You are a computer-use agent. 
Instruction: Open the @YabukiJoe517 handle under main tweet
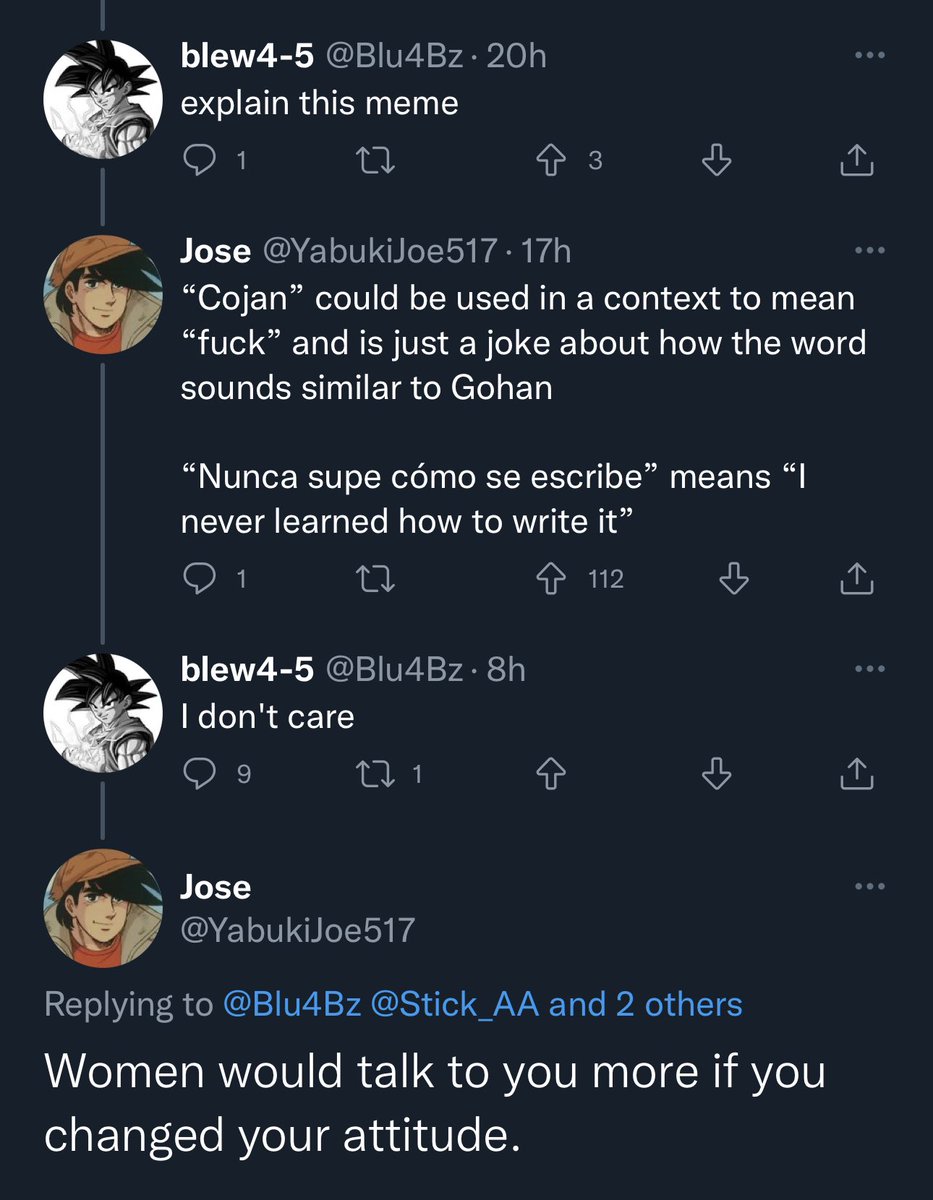(297, 931)
